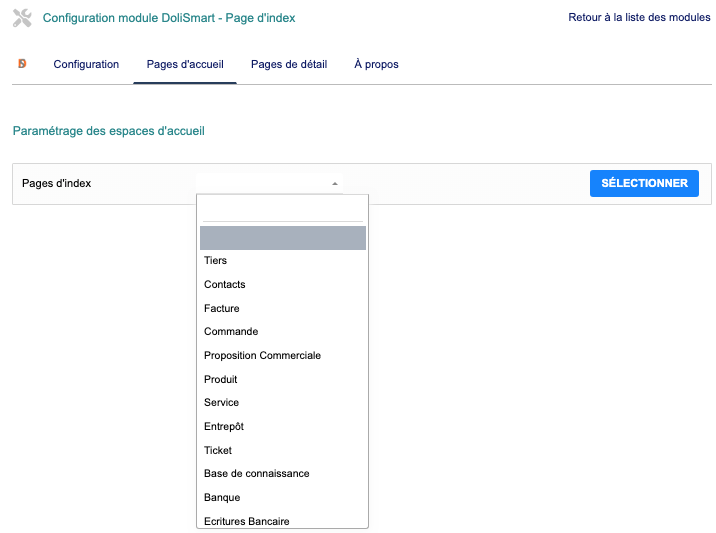Collapse the Pages d'index dropdown arrow
Viewport: 716px width, 533px height.
(x=335, y=184)
